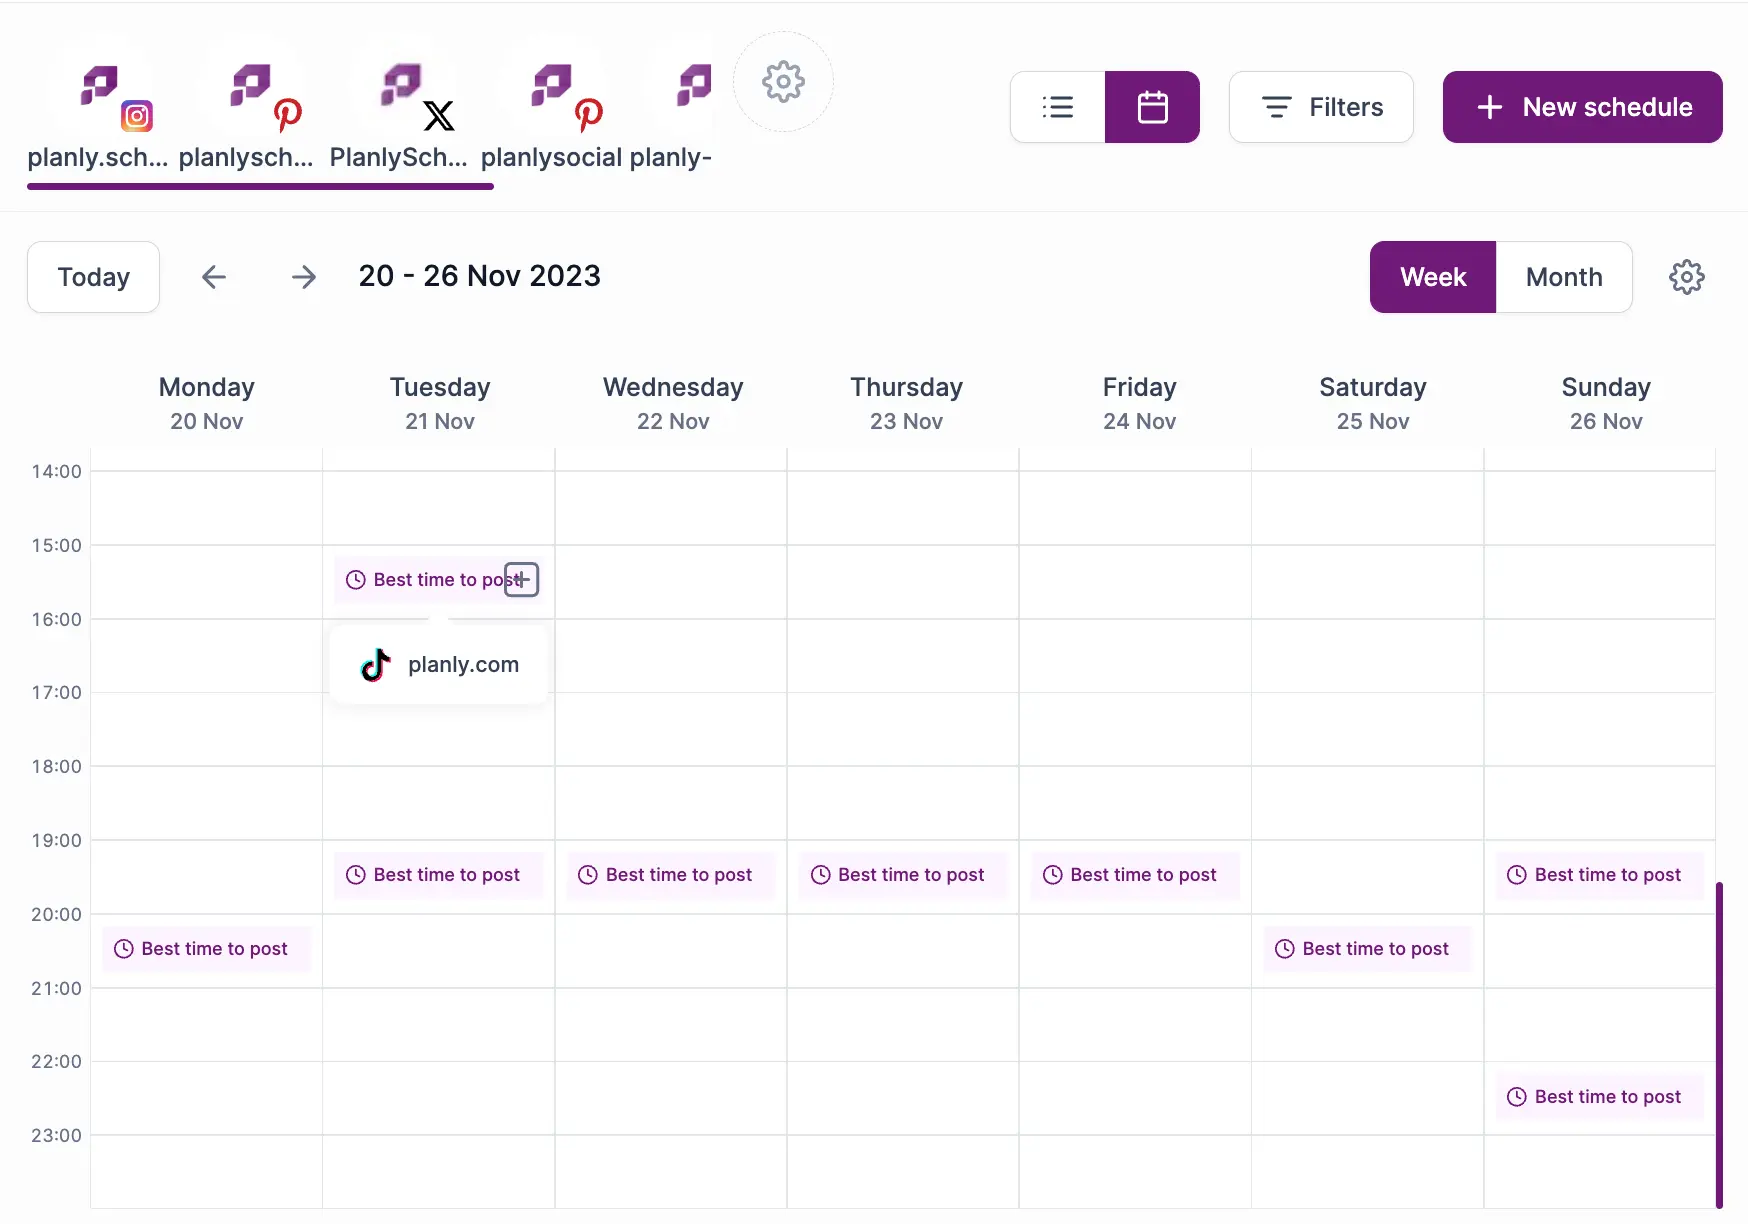Viewport: 1748px width, 1224px height.
Task: Open Sunday's 22:00 Best time to post slot
Action: 1600,1097
